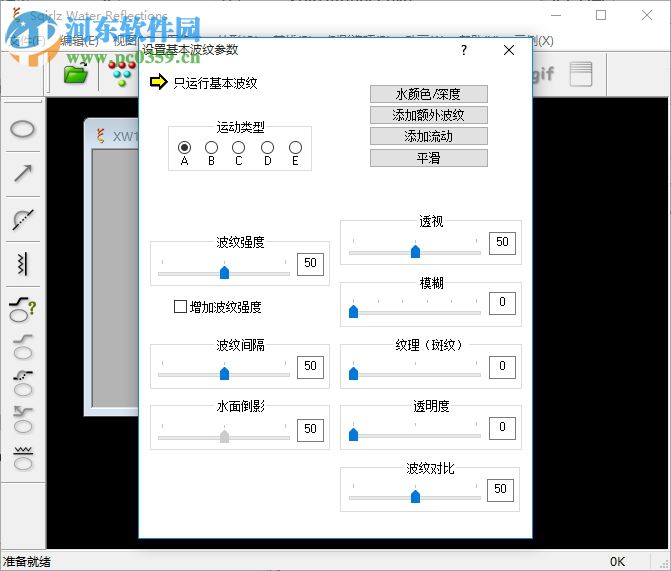Open the 编辑(E) menu

tap(79, 41)
